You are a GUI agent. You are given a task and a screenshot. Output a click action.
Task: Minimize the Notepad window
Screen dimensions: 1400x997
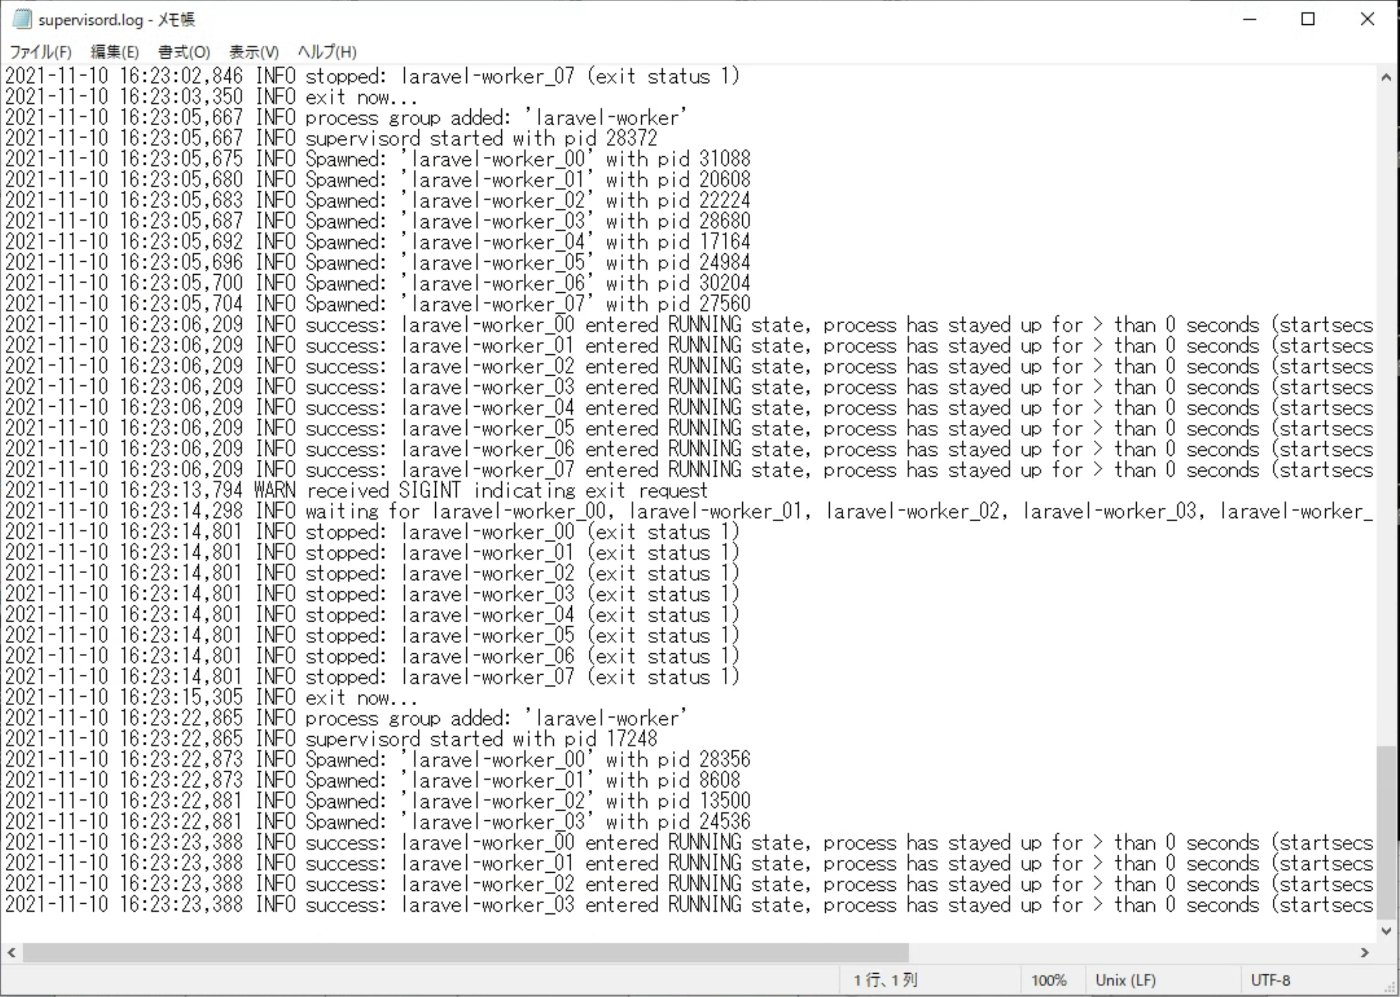[1249, 19]
